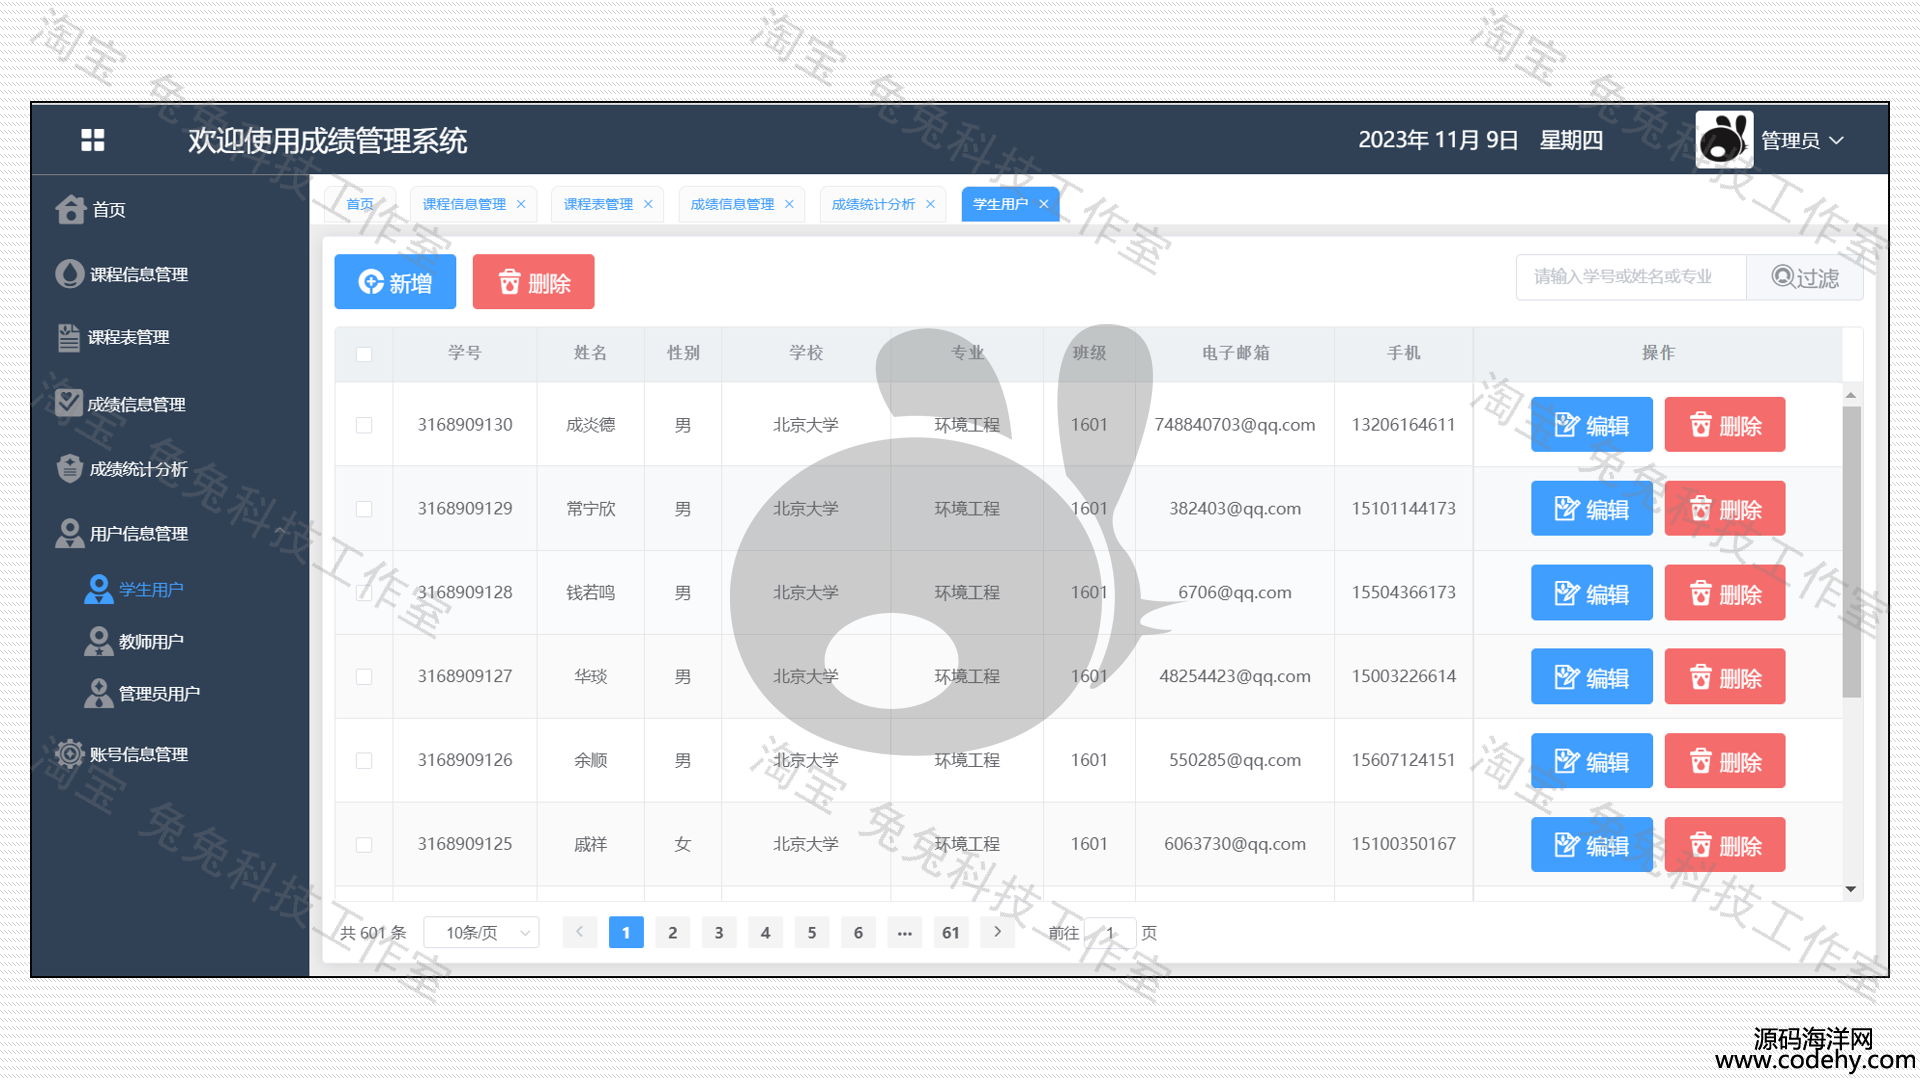Click account info management gear icon
Image resolution: width=1920 pixels, height=1080 pixels.
click(69, 754)
